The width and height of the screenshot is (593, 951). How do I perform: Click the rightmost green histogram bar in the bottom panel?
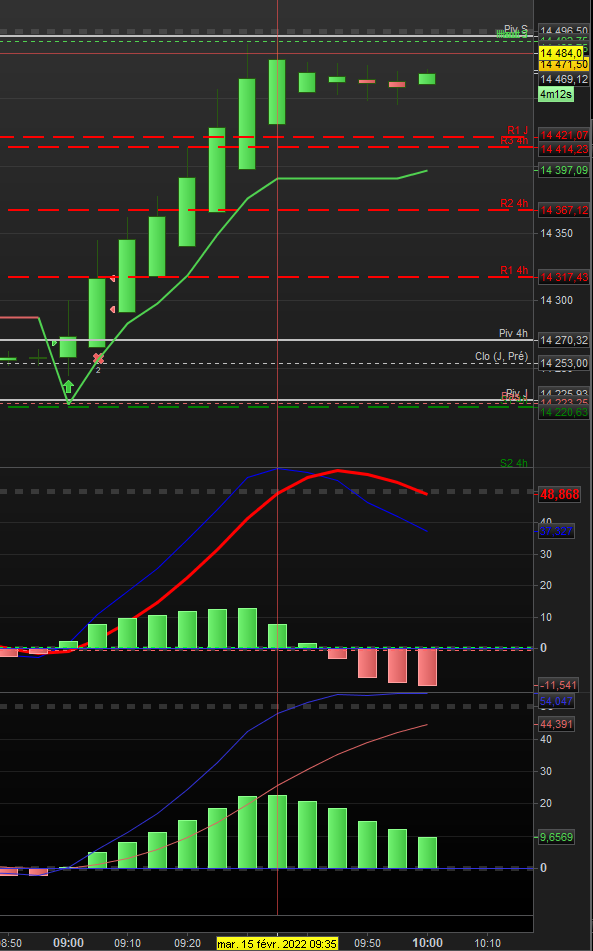tap(427, 853)
